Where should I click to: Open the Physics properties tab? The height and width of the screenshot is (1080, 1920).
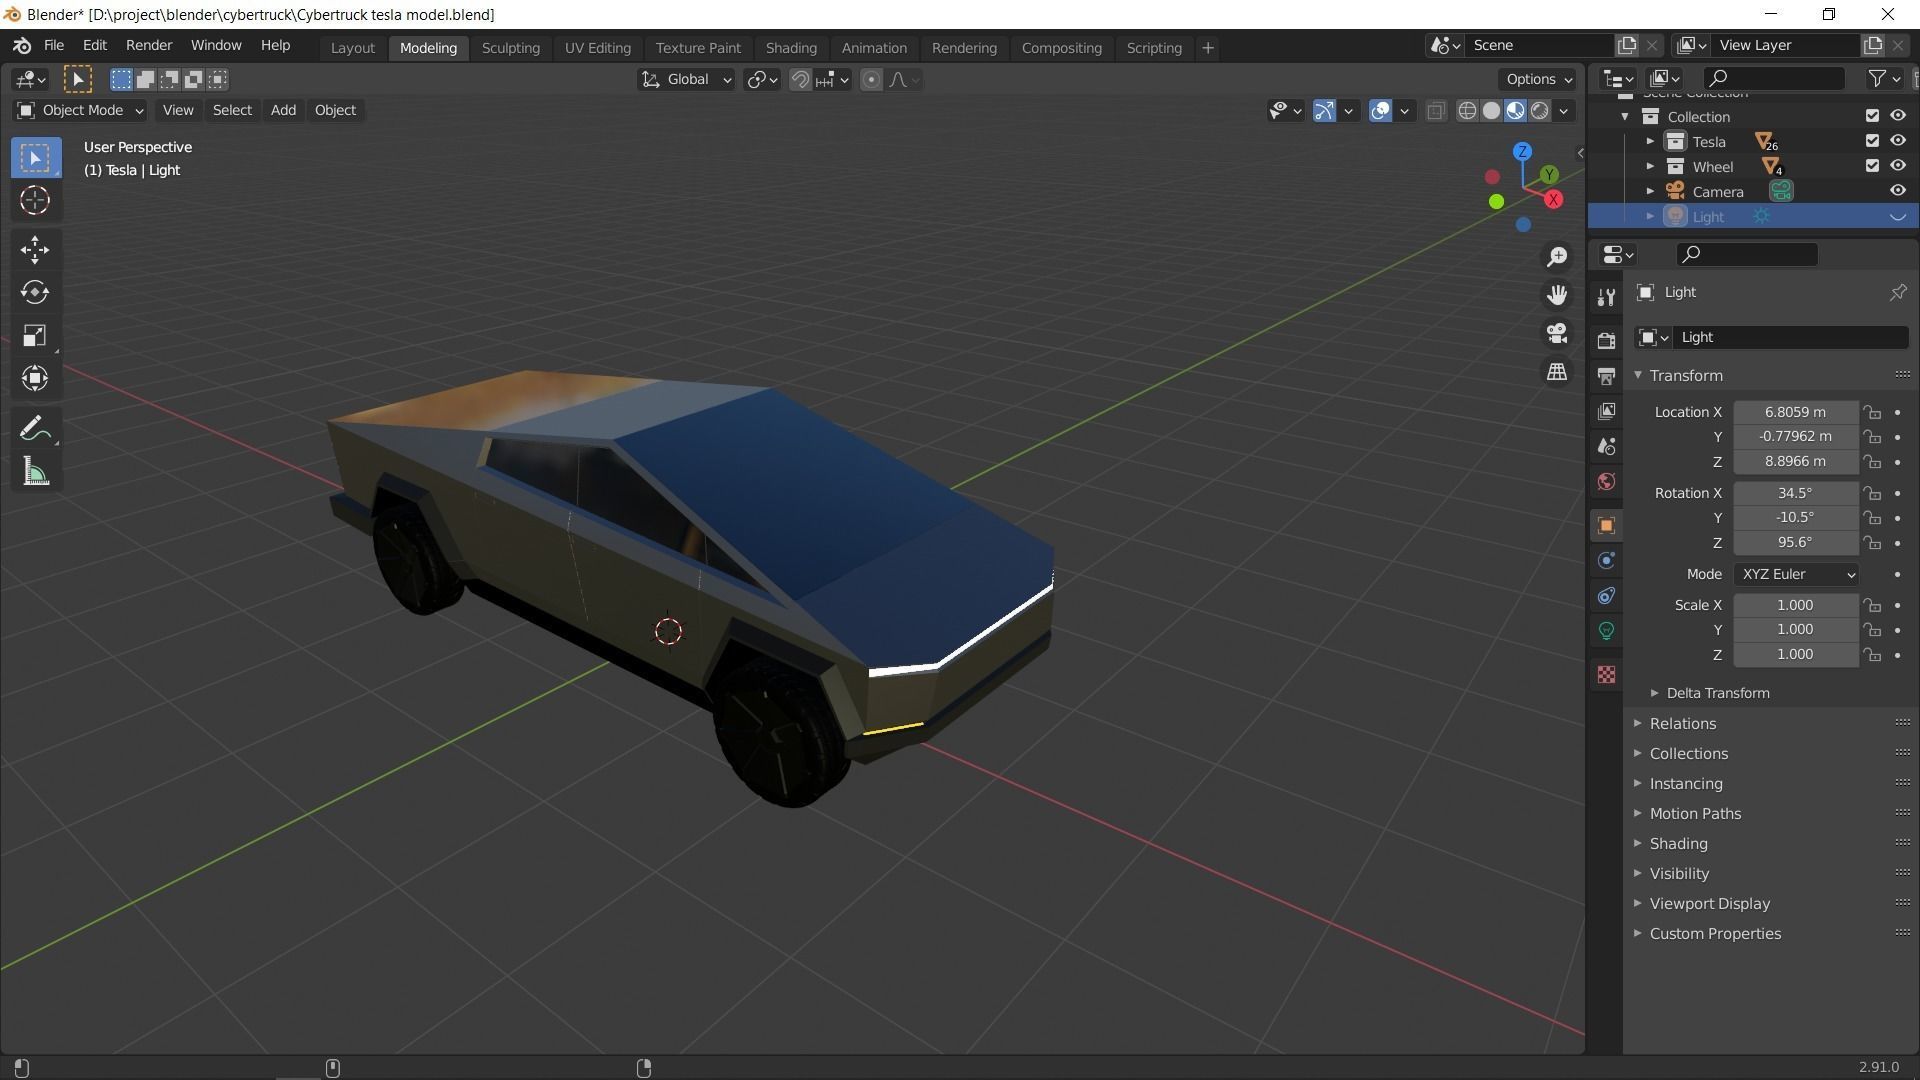[x=1606, y=560]
